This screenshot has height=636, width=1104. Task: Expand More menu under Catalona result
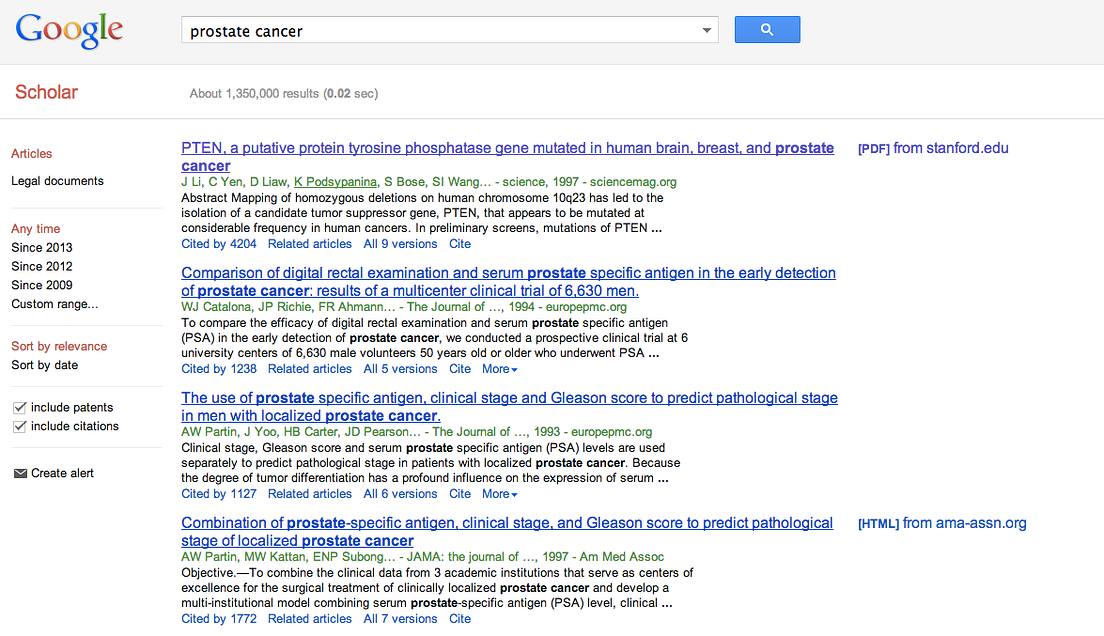click(x=499, y=369)
